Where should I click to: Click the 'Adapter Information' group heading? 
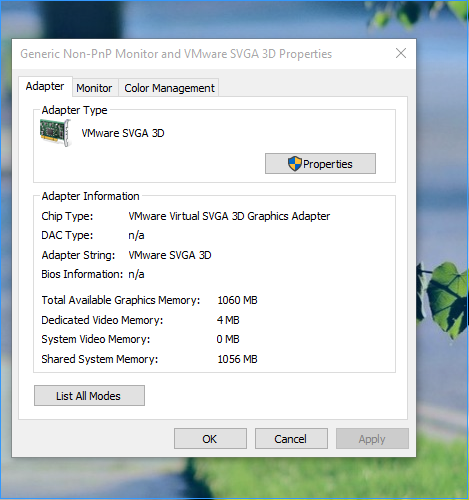coord(90,196)
